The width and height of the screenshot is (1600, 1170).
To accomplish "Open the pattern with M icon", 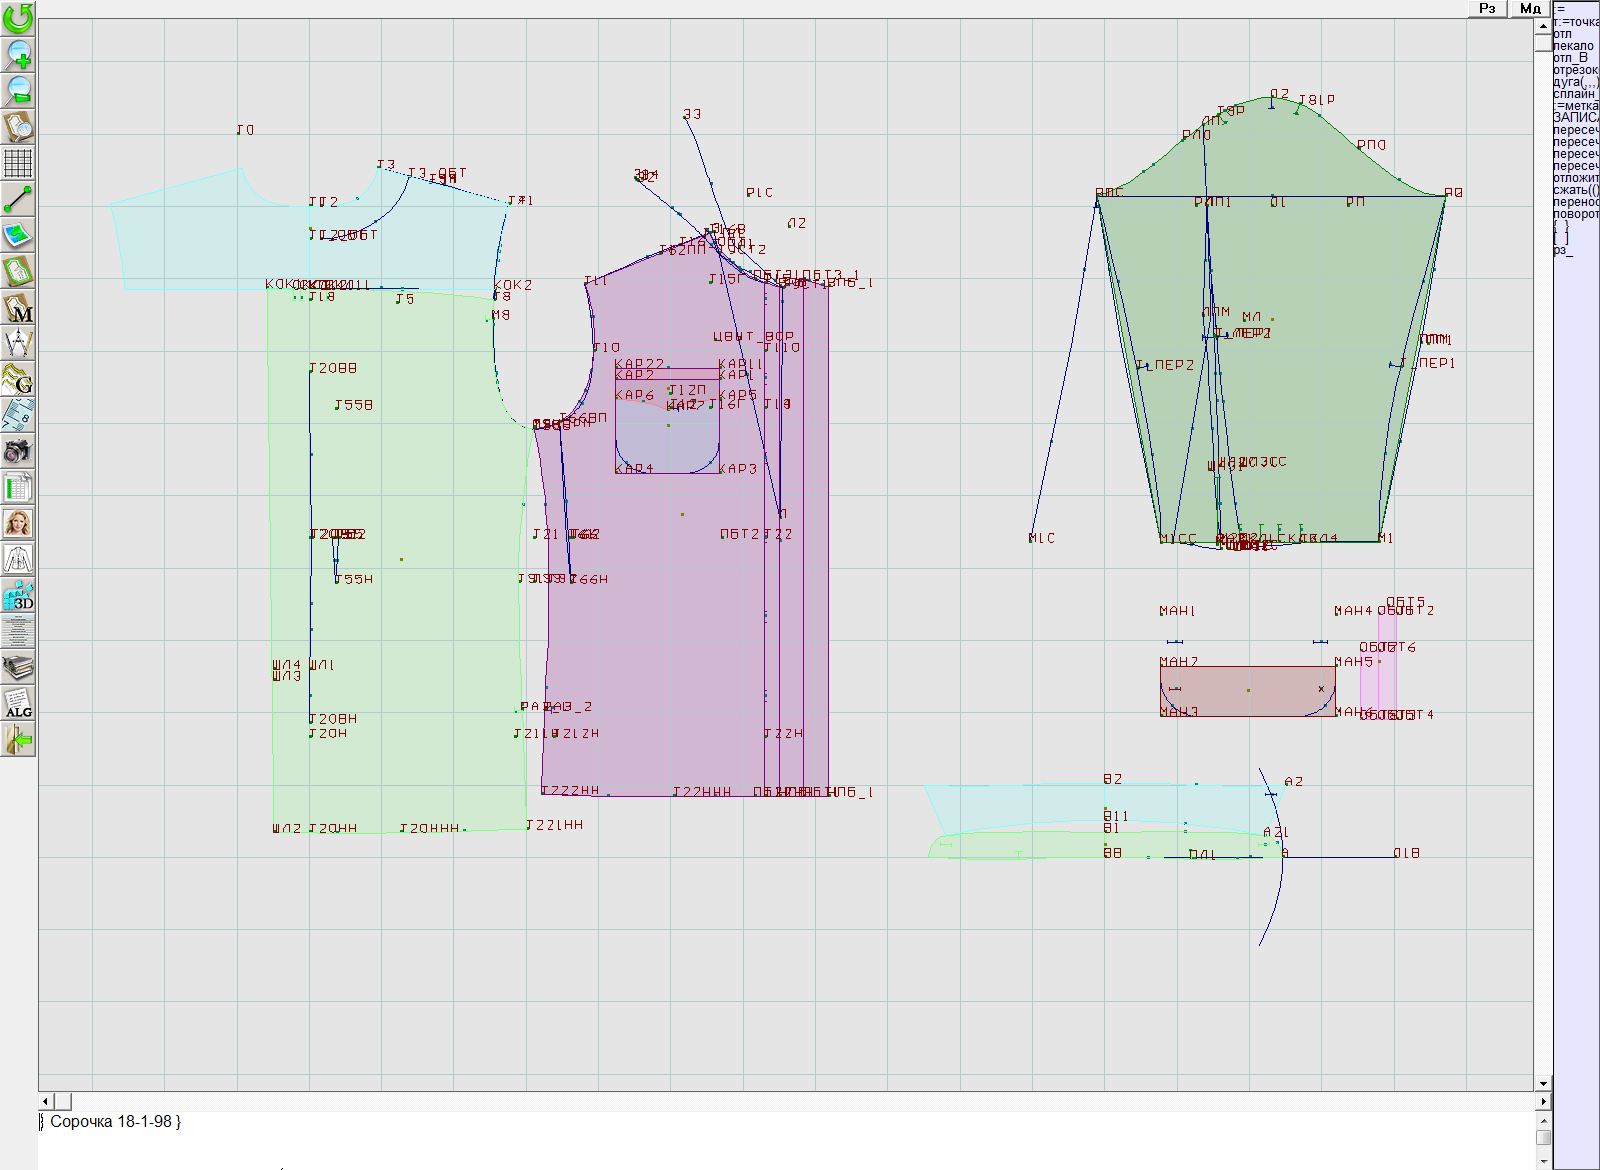I will (18, 308).
